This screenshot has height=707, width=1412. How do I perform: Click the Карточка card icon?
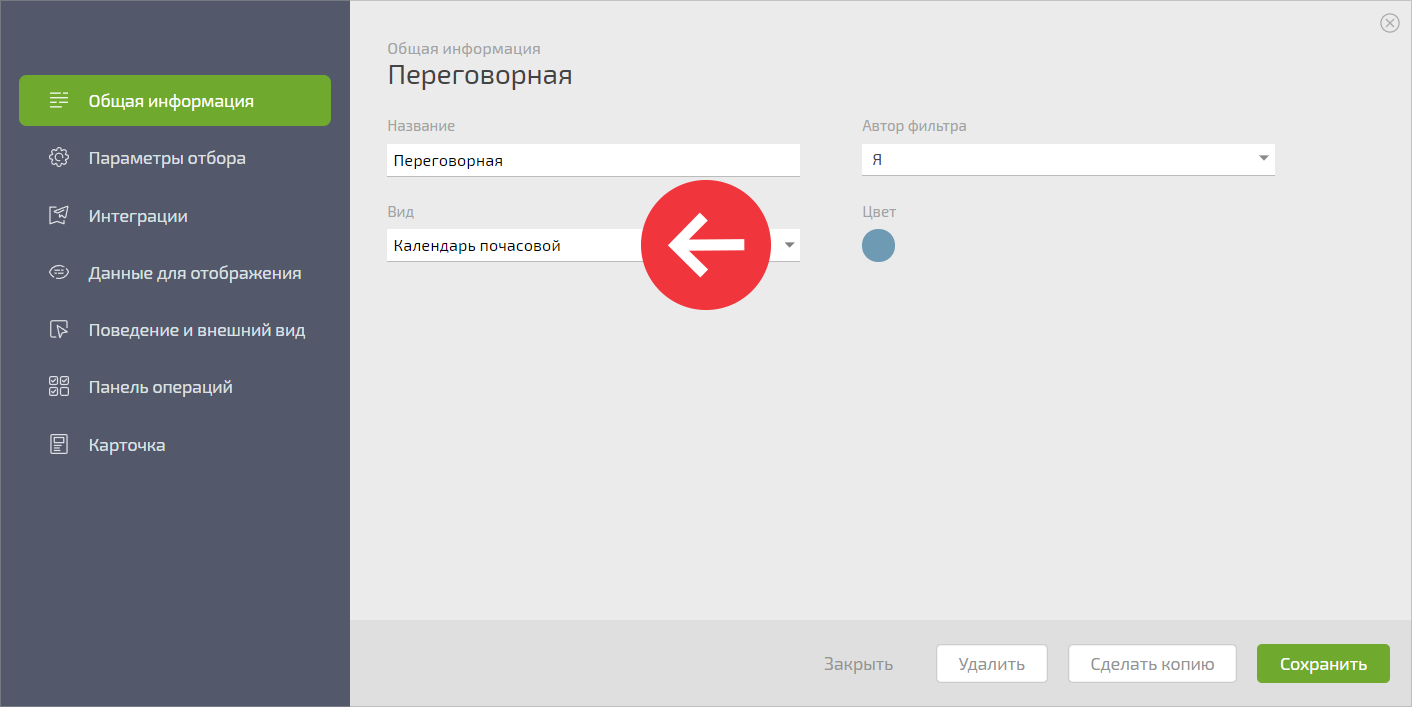(59, 444)
